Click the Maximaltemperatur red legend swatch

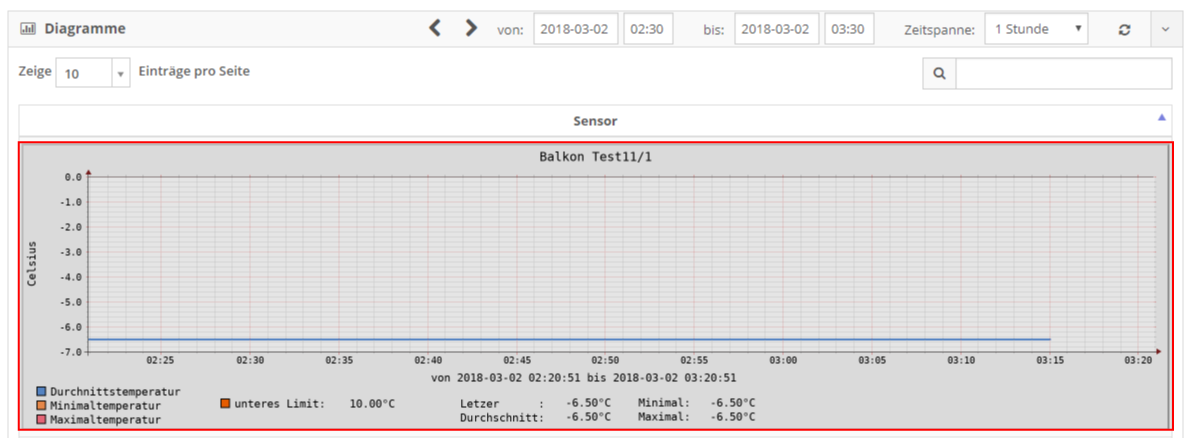click(42, 419)
